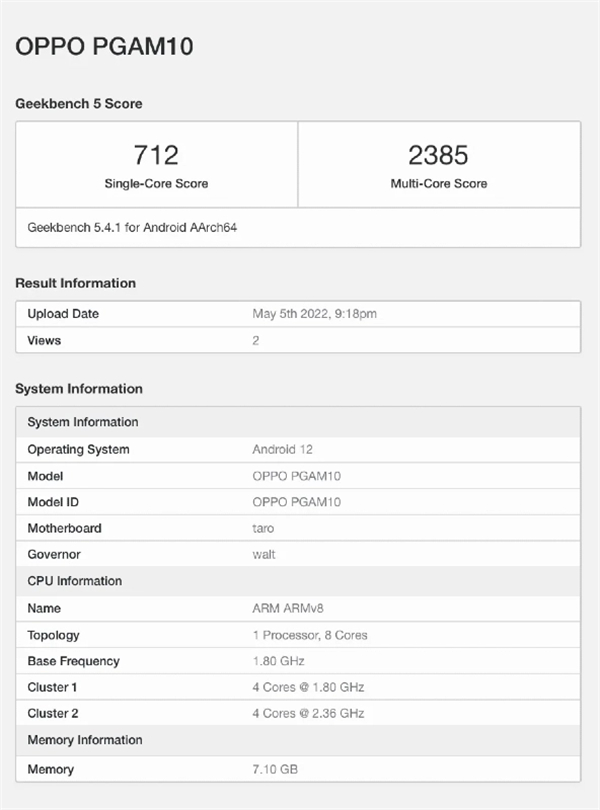
Task: Click the Geekbench 5 Score heading
Action: pyautogui.click(x=79, y=103)
